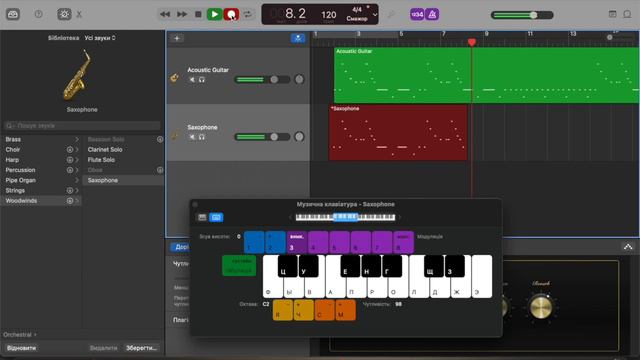
Task: Download the Harp sounds via circle icon
Action: point(70,160)
